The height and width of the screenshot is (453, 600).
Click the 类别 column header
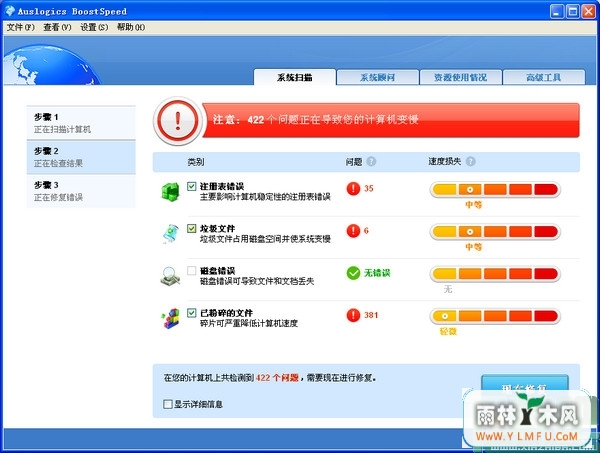(196, 162)
